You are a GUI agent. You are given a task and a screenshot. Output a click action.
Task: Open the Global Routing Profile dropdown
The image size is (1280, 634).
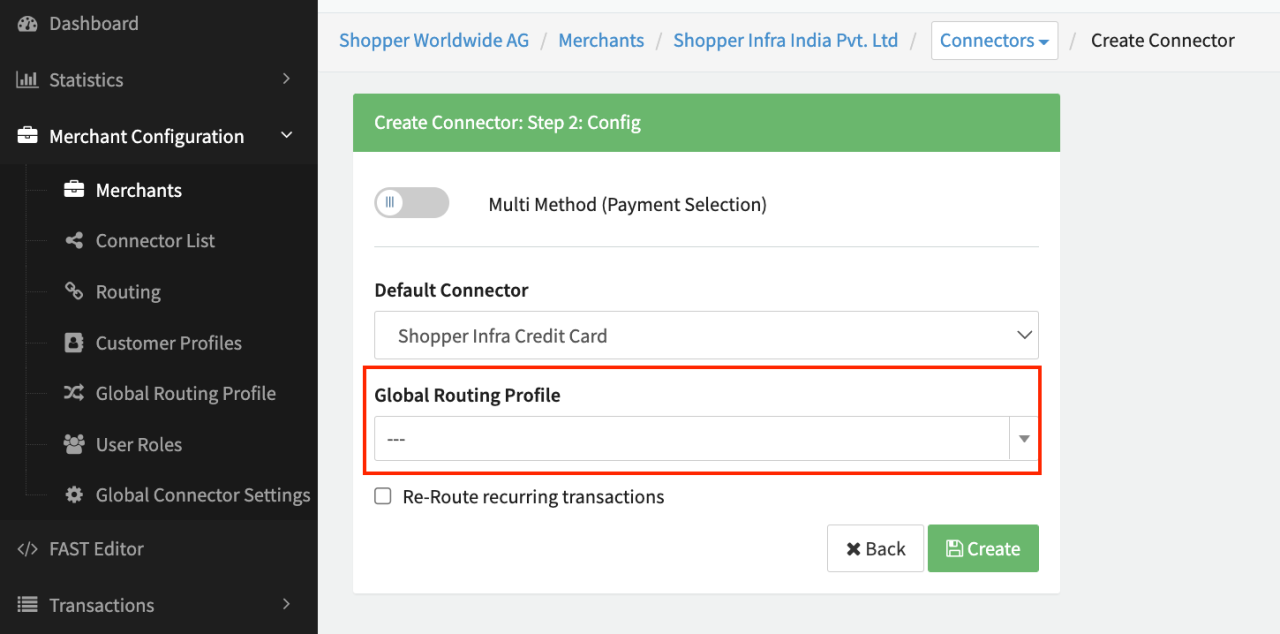tap(706, 439)
